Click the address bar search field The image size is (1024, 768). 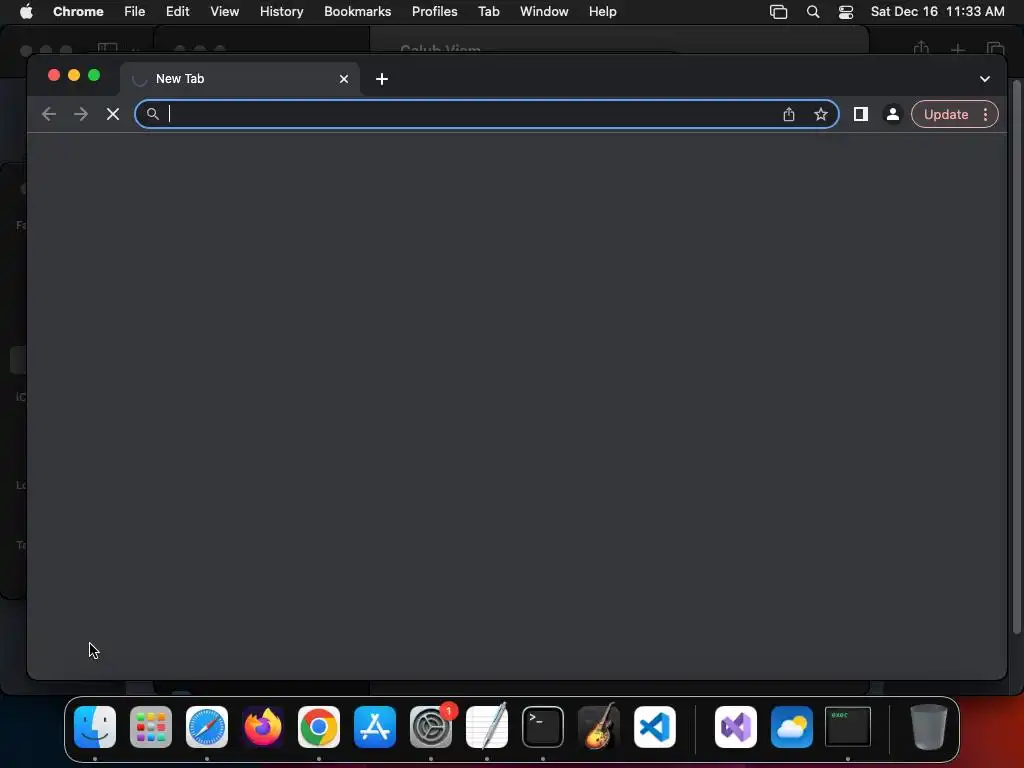[487, 114]
